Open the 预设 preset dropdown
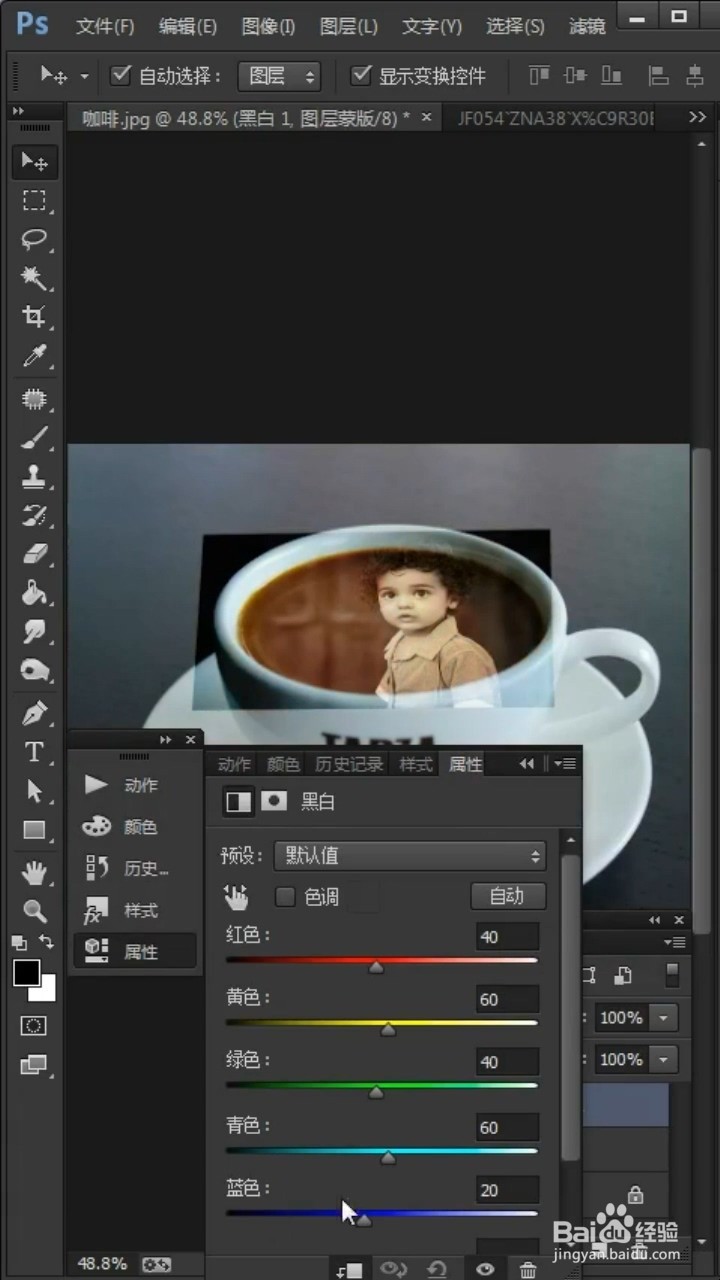The image size is (720, 1280). (410, 856)
